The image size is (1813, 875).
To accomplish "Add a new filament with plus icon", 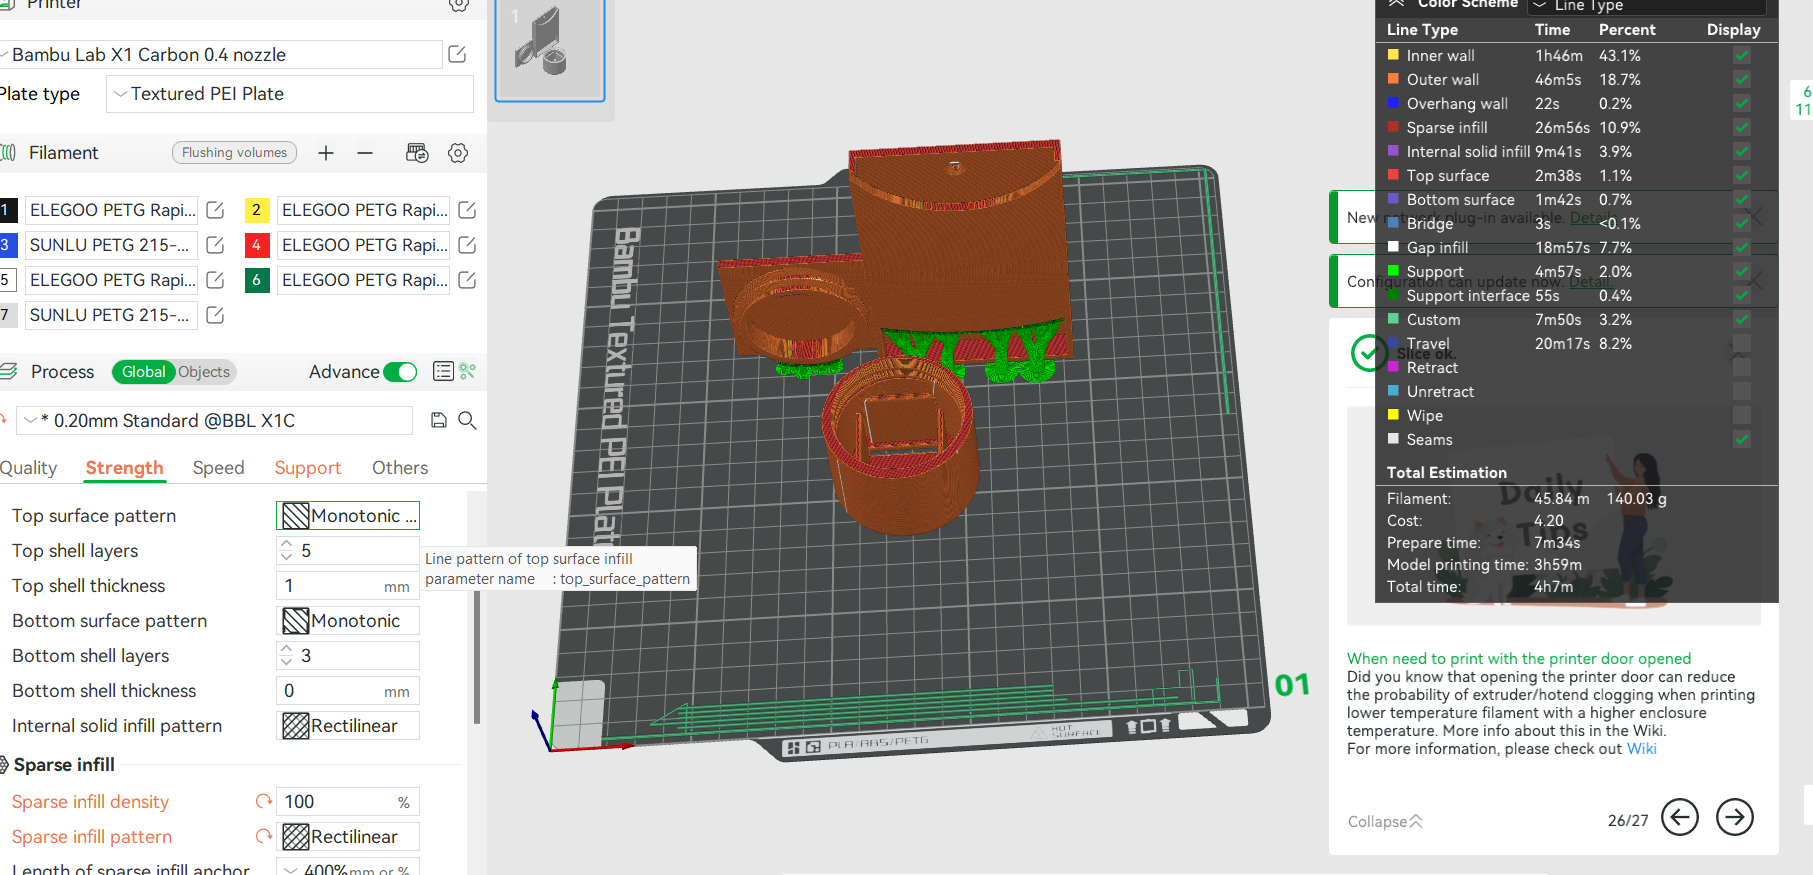I will coord(326,153).
